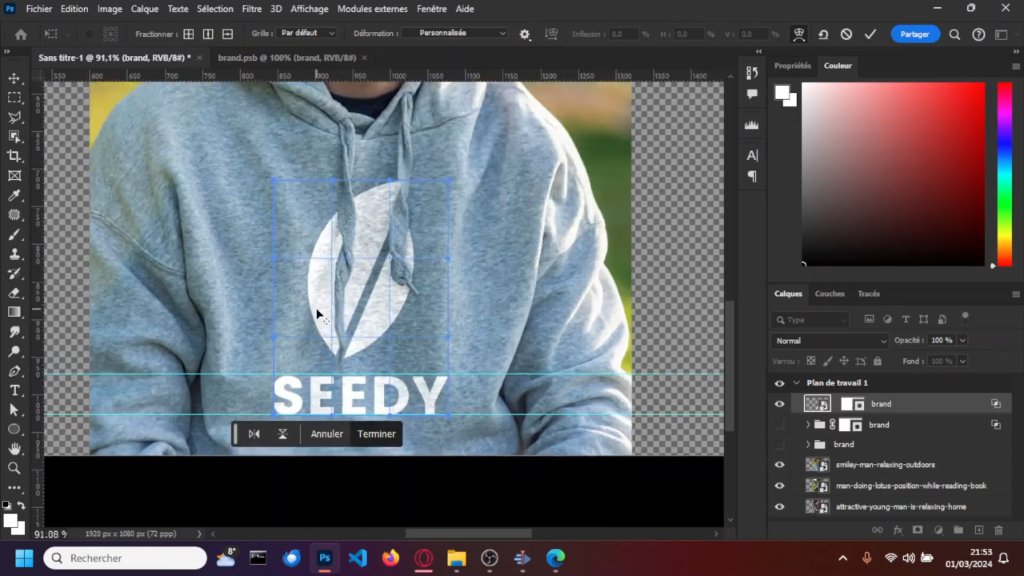The image size is (1024, 576).
Task: Select the Eyedropper tool
Action: pyautogui.click(x=14, y=195)
